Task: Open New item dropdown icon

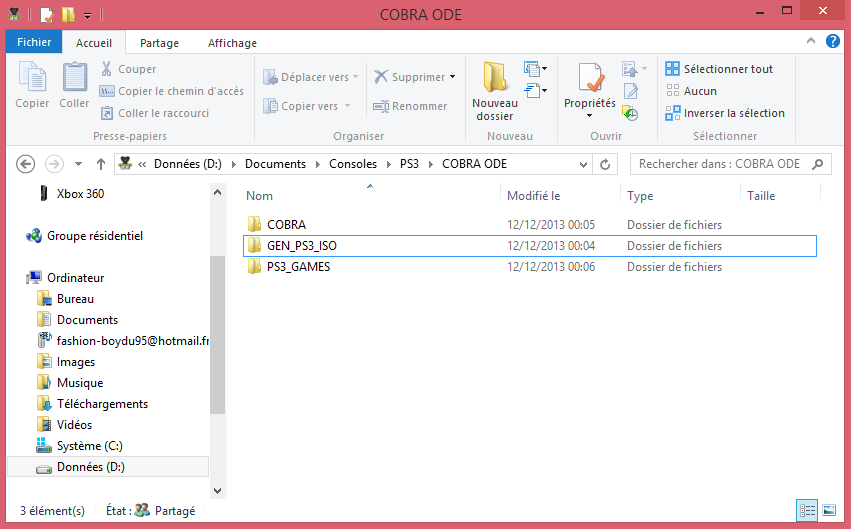Action: click(535, 69)
